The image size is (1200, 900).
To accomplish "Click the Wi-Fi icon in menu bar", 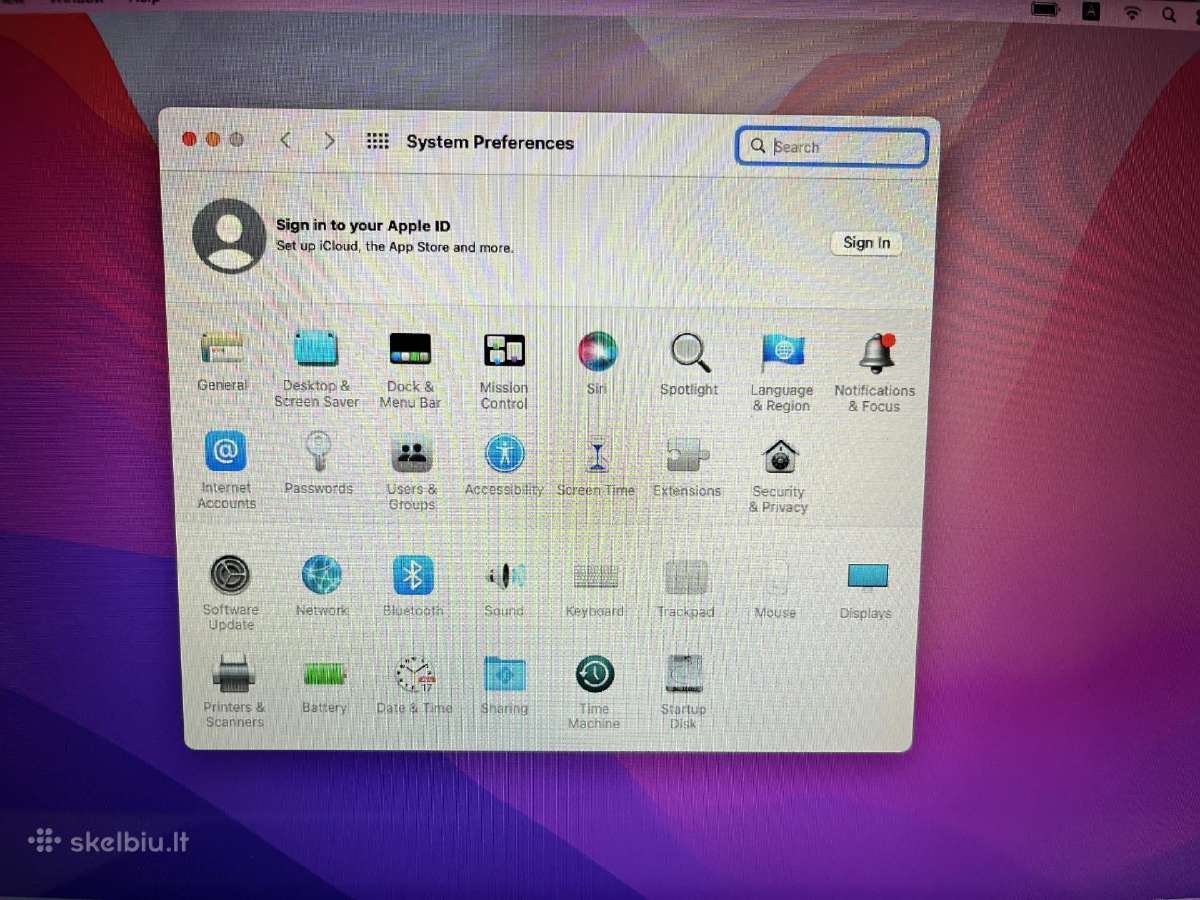I will click(1132, 13).
